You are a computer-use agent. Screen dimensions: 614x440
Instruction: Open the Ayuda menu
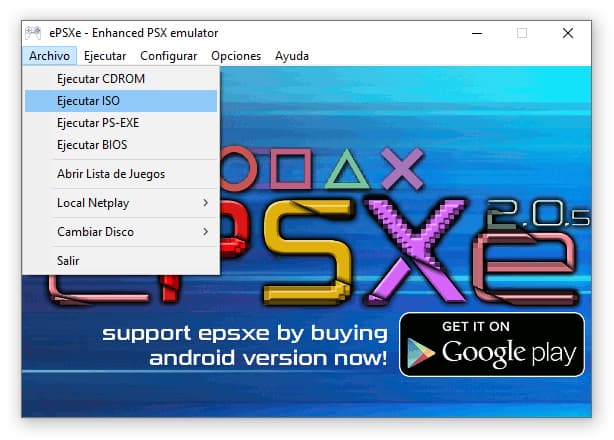click(292, 56)
